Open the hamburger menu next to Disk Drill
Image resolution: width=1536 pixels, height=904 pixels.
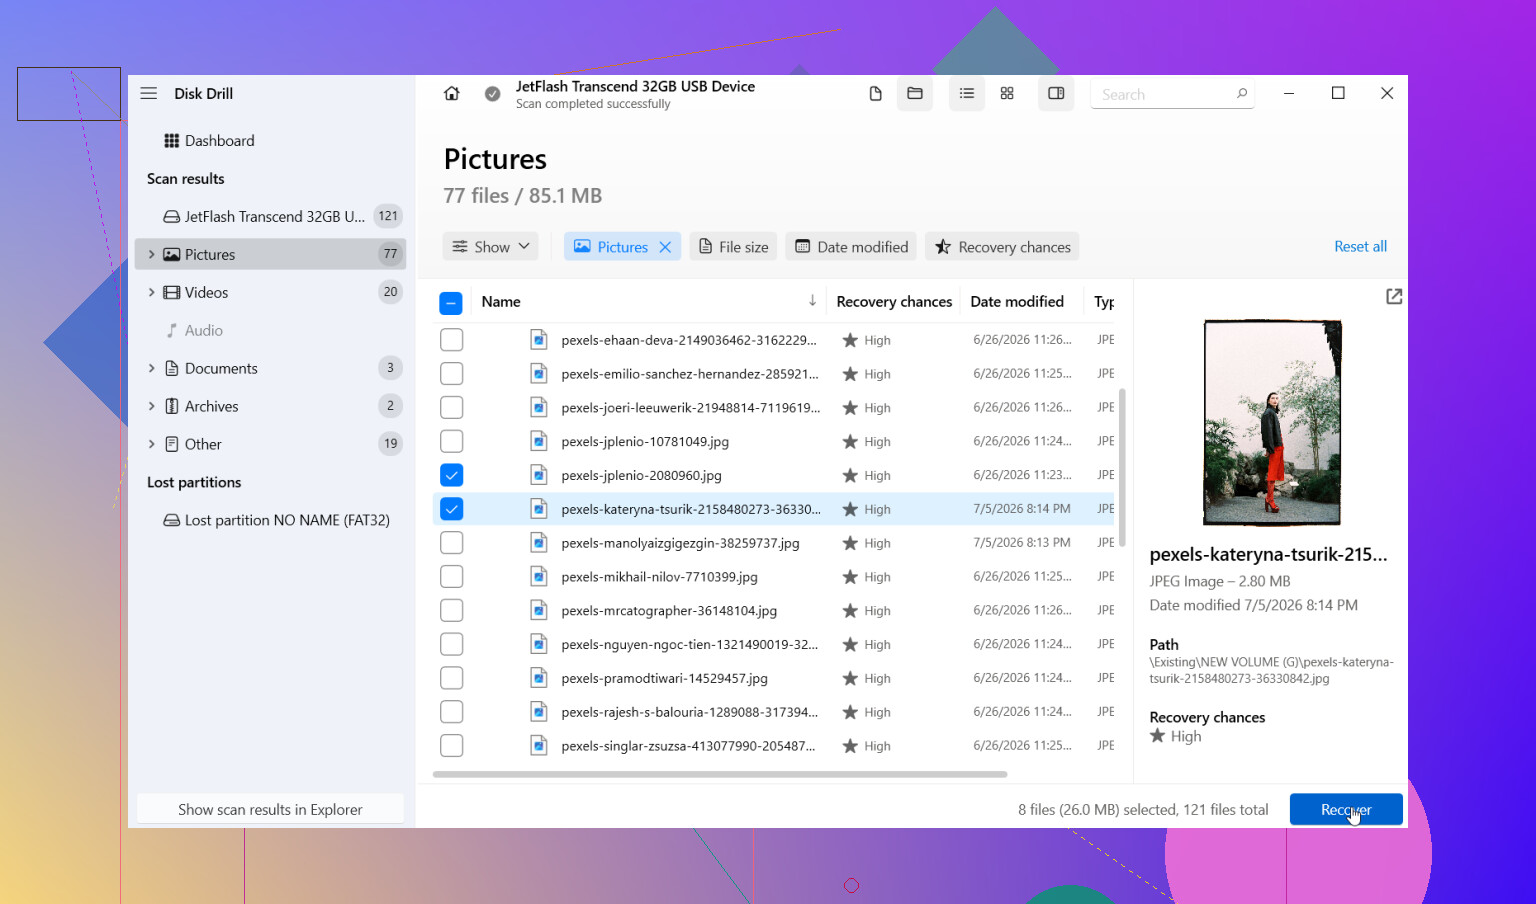pos(149,93)
